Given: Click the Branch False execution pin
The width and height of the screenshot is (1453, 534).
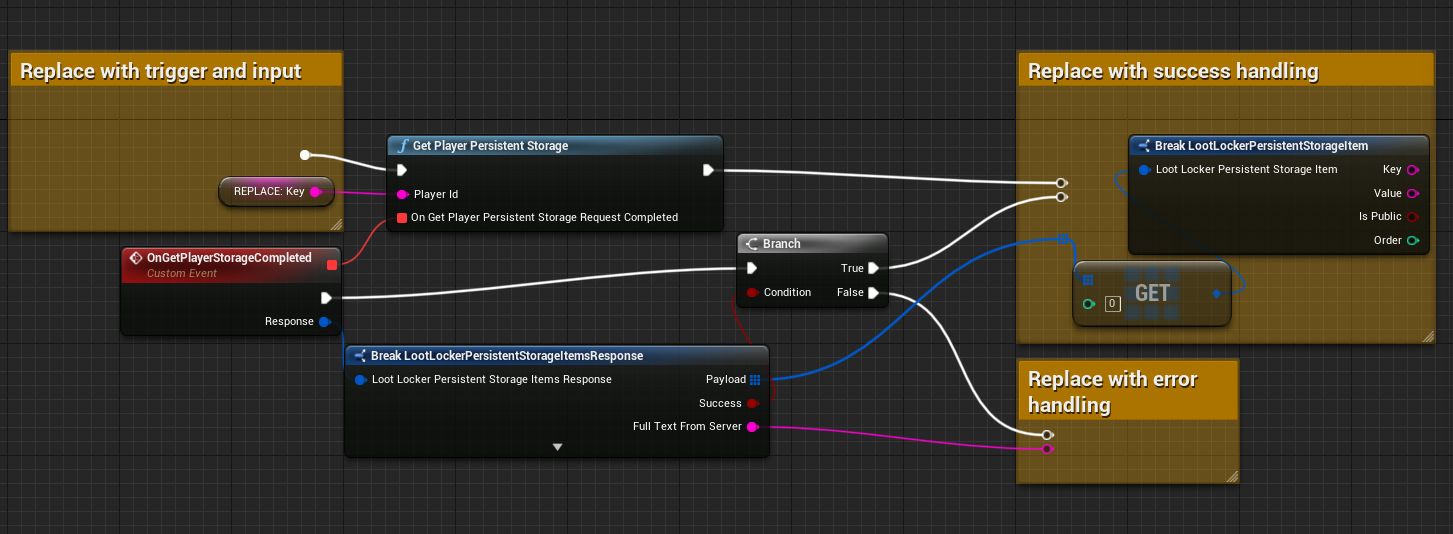Looking at the screenshot, I should click(873, 293).
